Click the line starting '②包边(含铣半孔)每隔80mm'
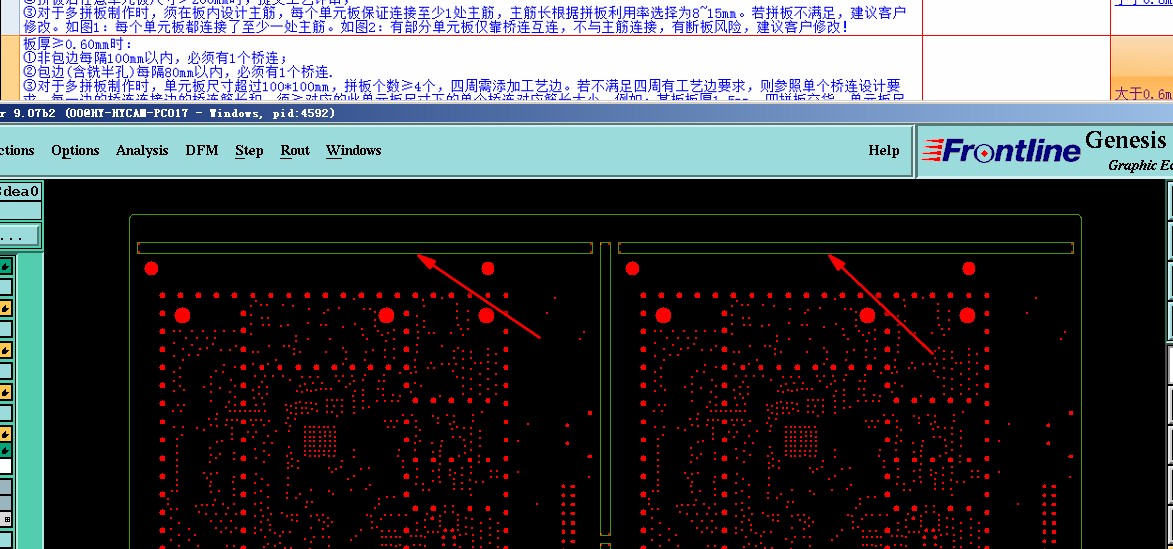Image resolution: width=1173 pixels, height=549 pixels. pos(178,72)
